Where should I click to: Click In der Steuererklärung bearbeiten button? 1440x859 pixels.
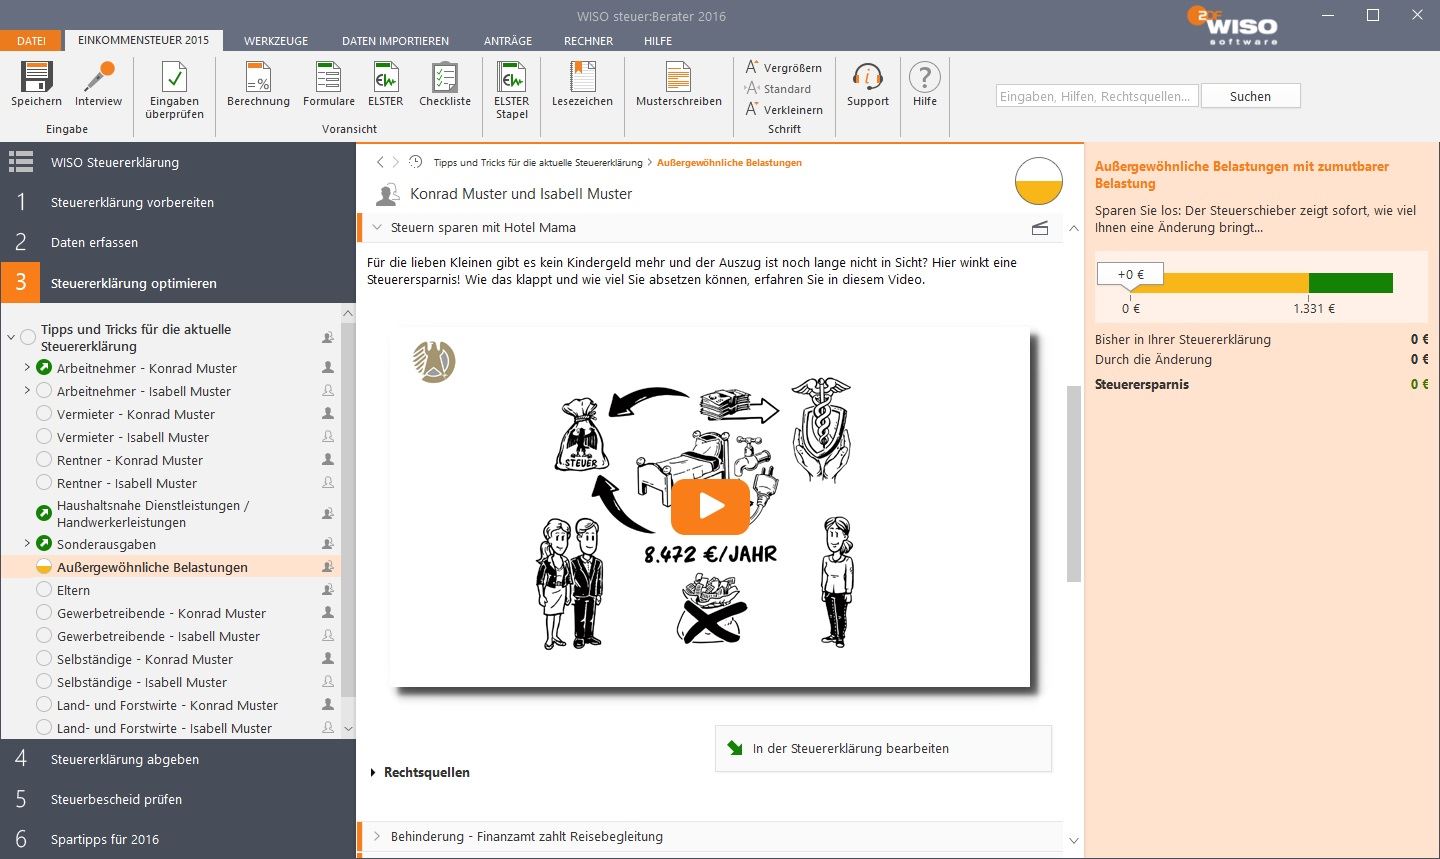(884, 748)
